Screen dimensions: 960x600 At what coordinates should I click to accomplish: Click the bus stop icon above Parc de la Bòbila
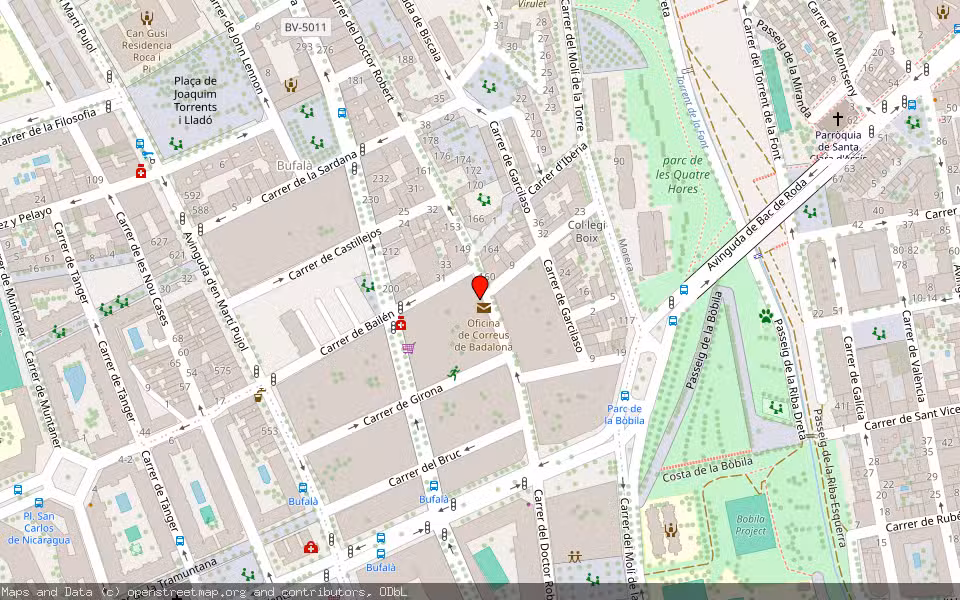click(624, 396)
